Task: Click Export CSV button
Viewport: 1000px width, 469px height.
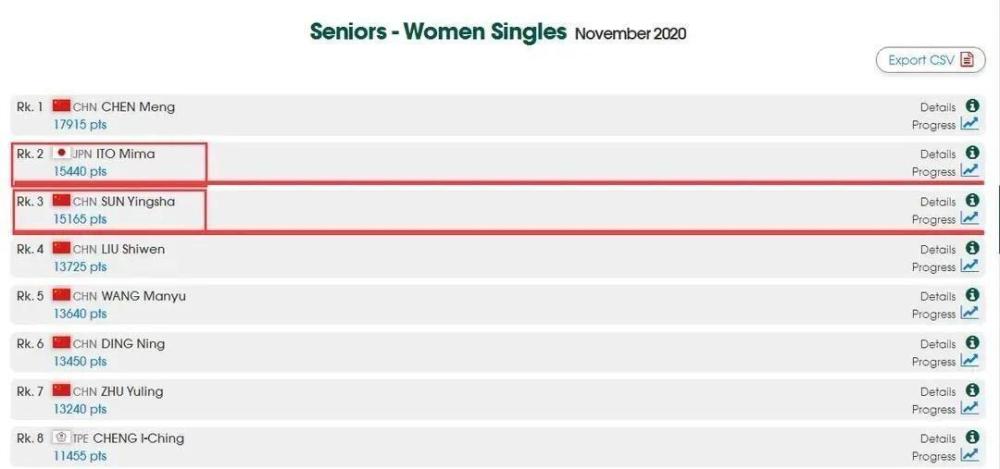Action: click(930, 60)
